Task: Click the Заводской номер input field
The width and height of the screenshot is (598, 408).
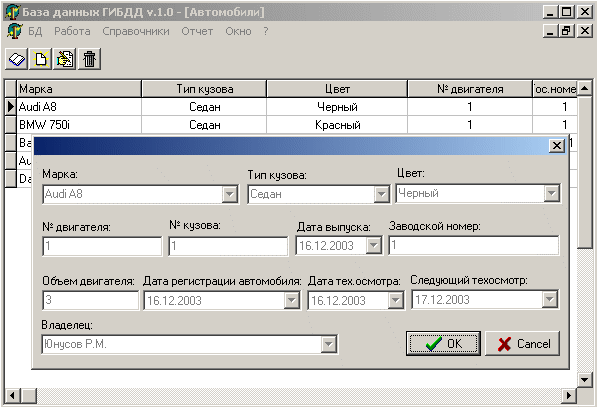Action: coord(474,246)
